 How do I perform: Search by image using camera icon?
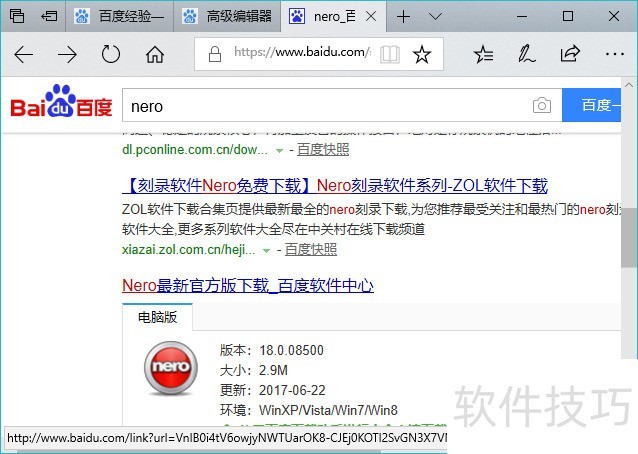coord(542,106)
